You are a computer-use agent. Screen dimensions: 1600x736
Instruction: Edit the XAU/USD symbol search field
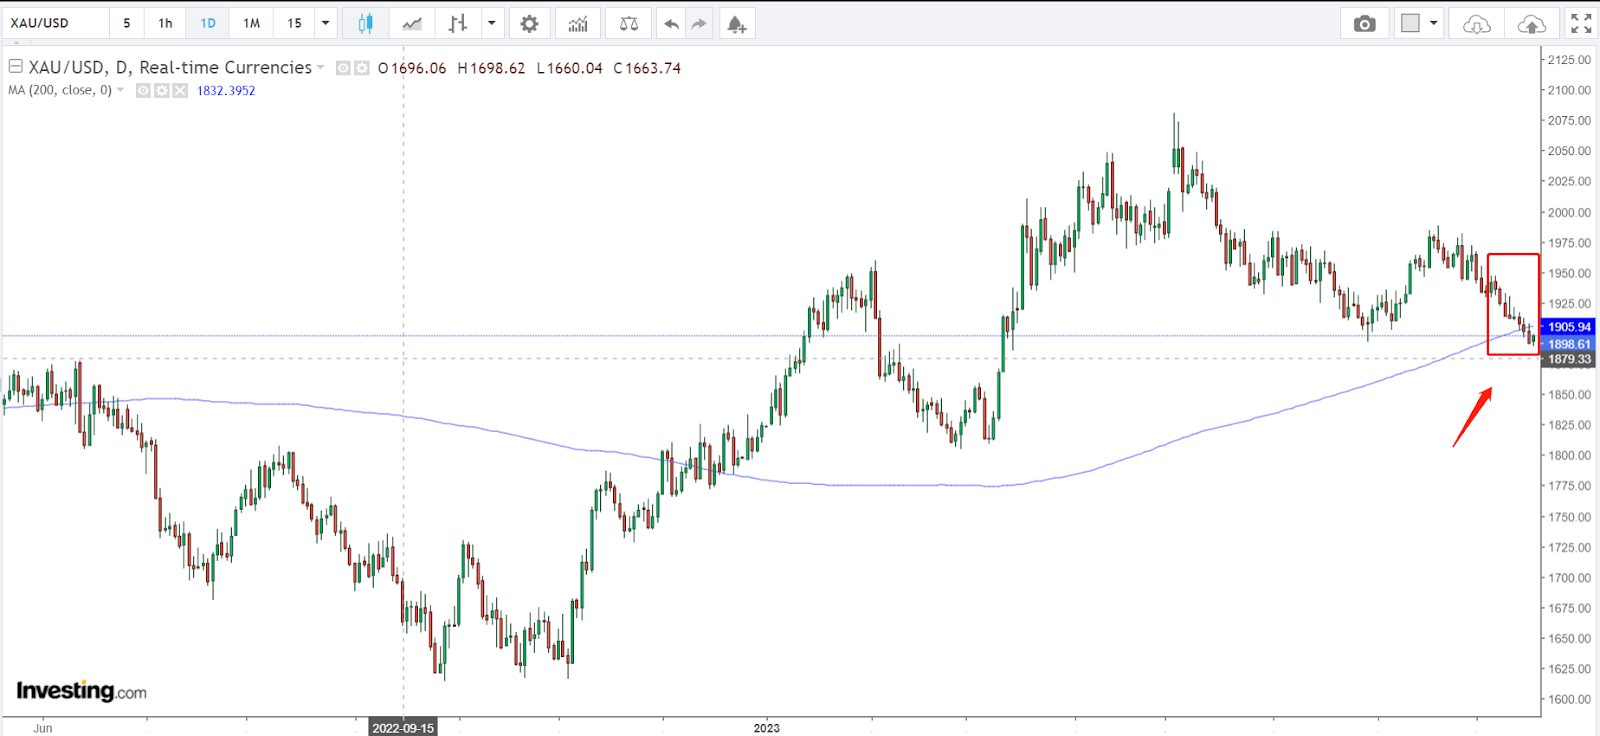(56, 23)
